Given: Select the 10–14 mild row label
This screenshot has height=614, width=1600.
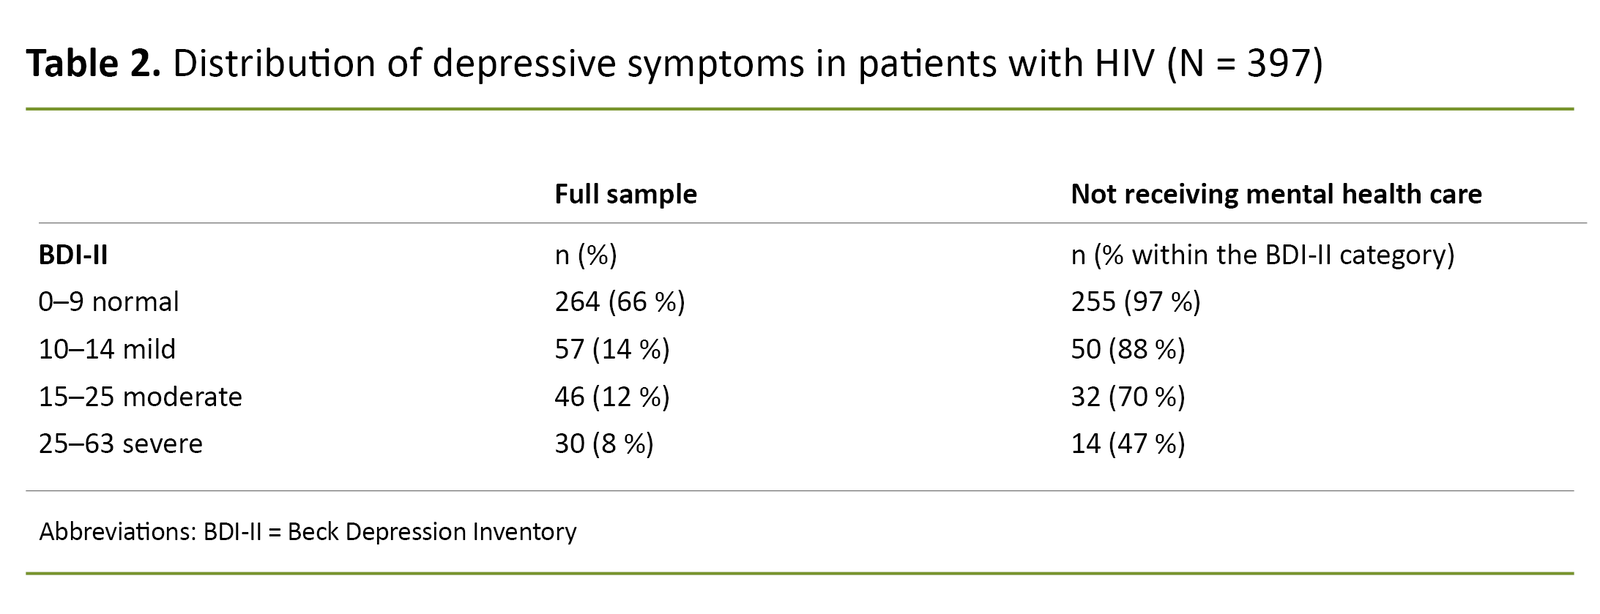Looking at the screenshot, I should pos(107,349).
